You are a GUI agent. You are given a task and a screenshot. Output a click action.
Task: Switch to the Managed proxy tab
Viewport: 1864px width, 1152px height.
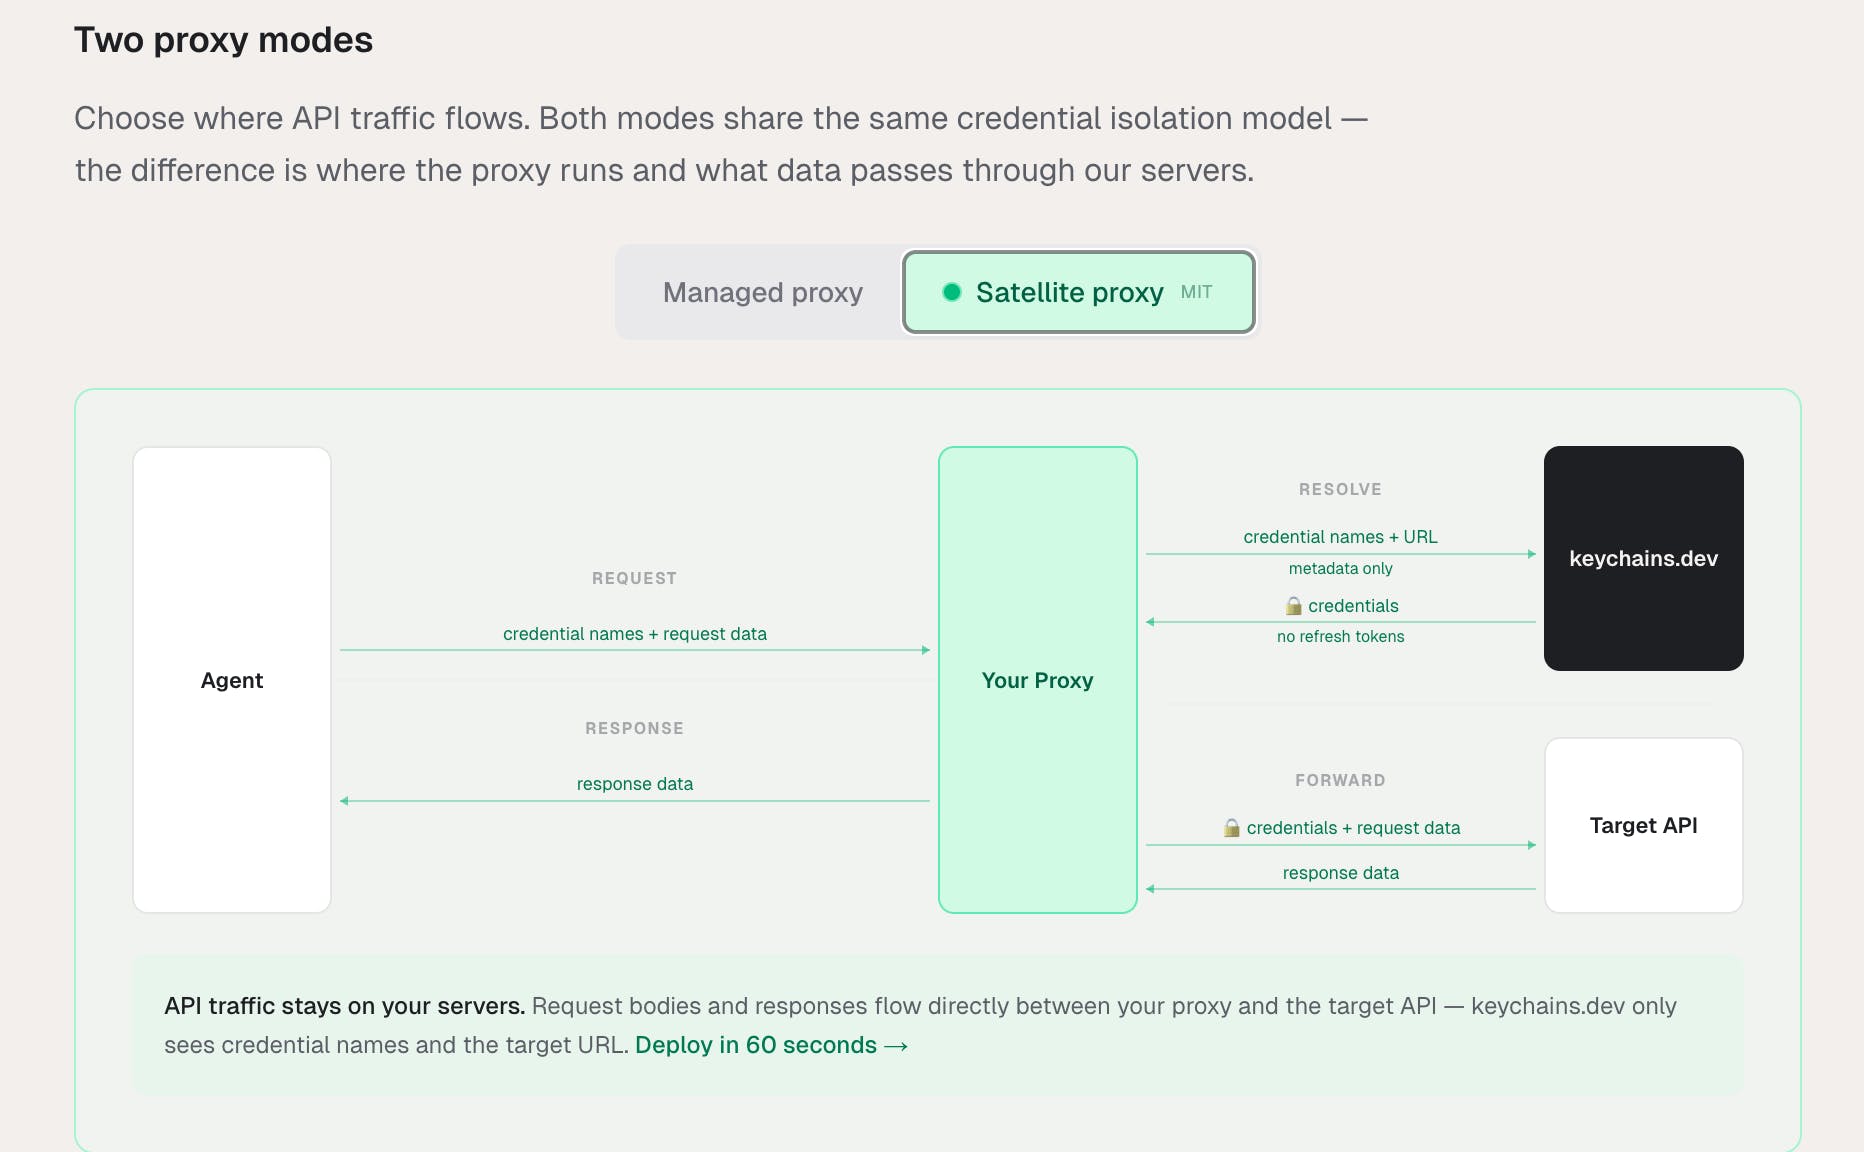pyautogui.click(x=762, y=293)
